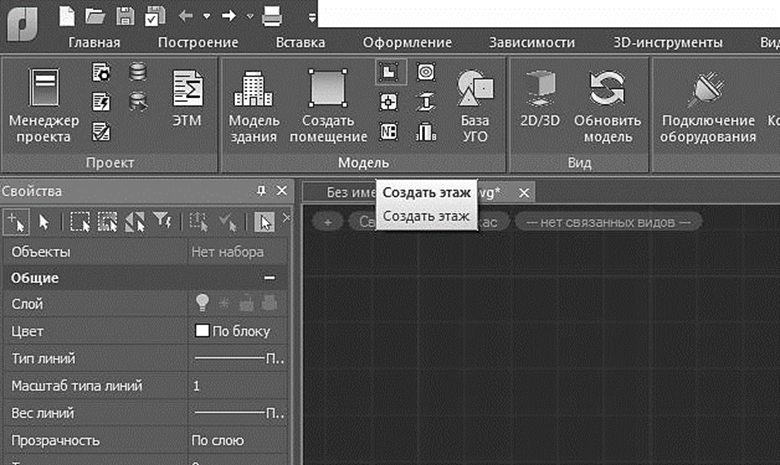Pin the Свойства panel
The width and height of the screenshot is (780, 465).
tap(262, 191)
